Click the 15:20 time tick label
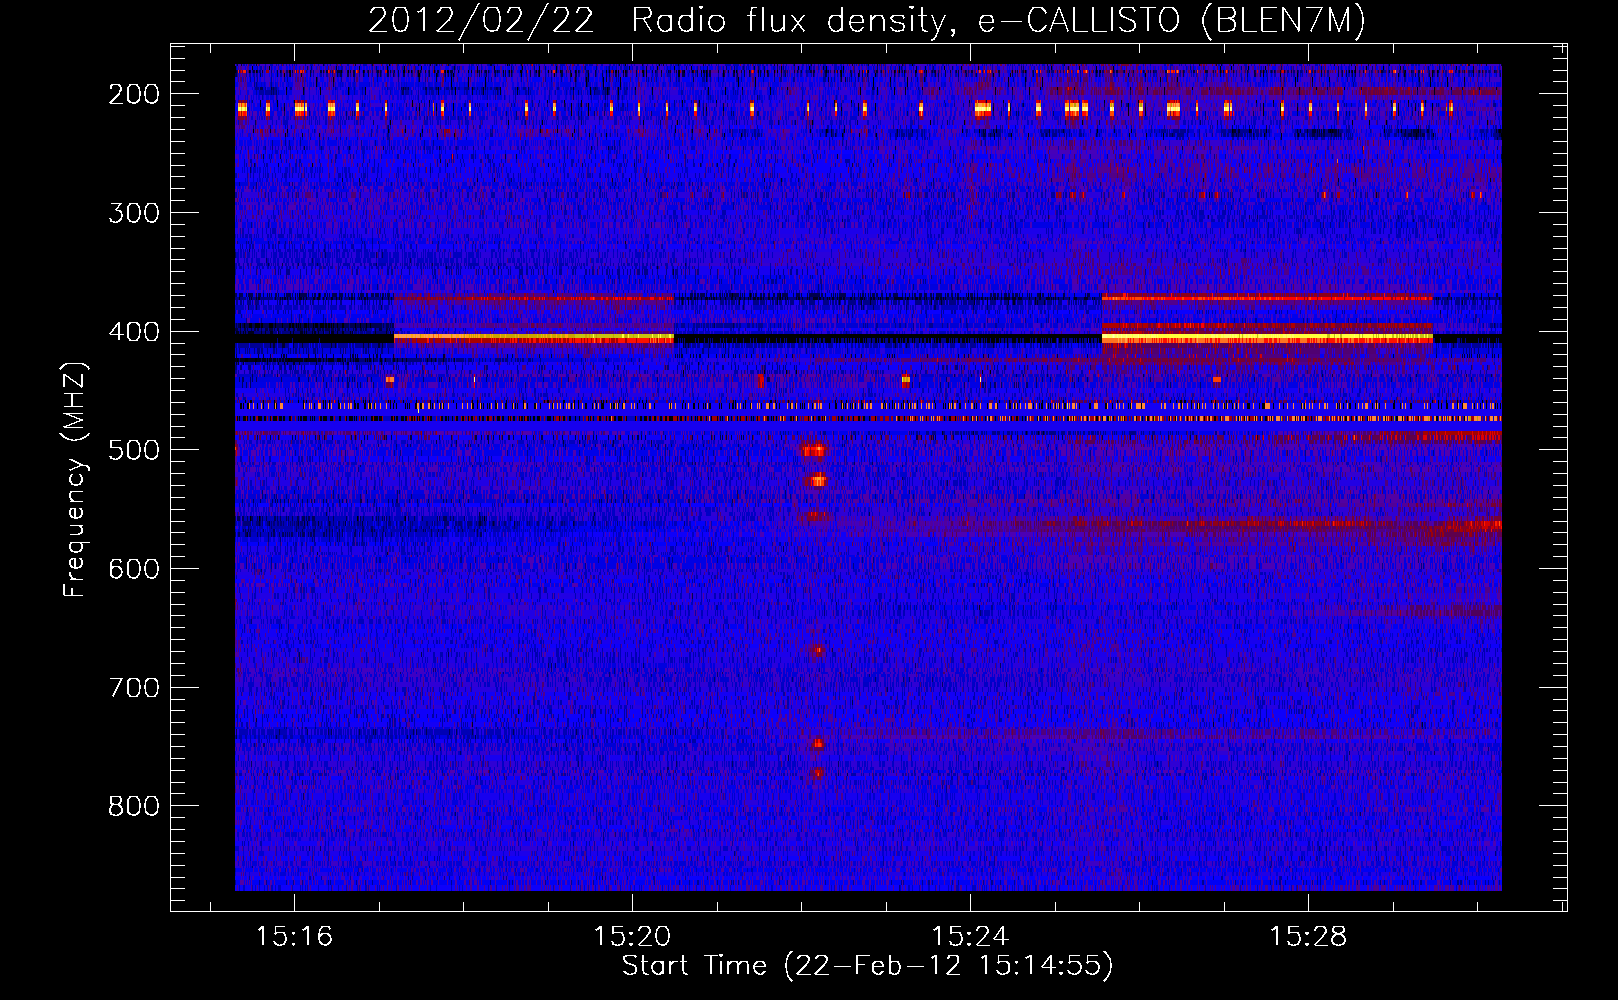Image resolution: width=1618 pixels, height=1000 pixels. point(632,937)
